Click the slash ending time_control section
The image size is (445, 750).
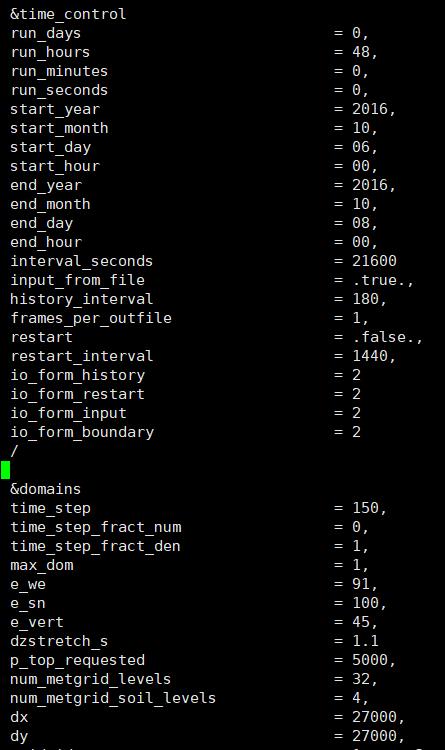(x=14, y=451)
